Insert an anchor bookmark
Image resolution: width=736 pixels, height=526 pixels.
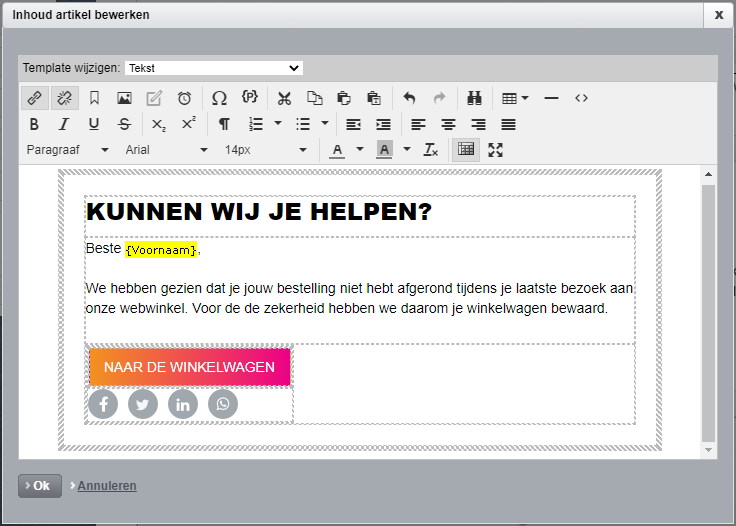[94, 98]
